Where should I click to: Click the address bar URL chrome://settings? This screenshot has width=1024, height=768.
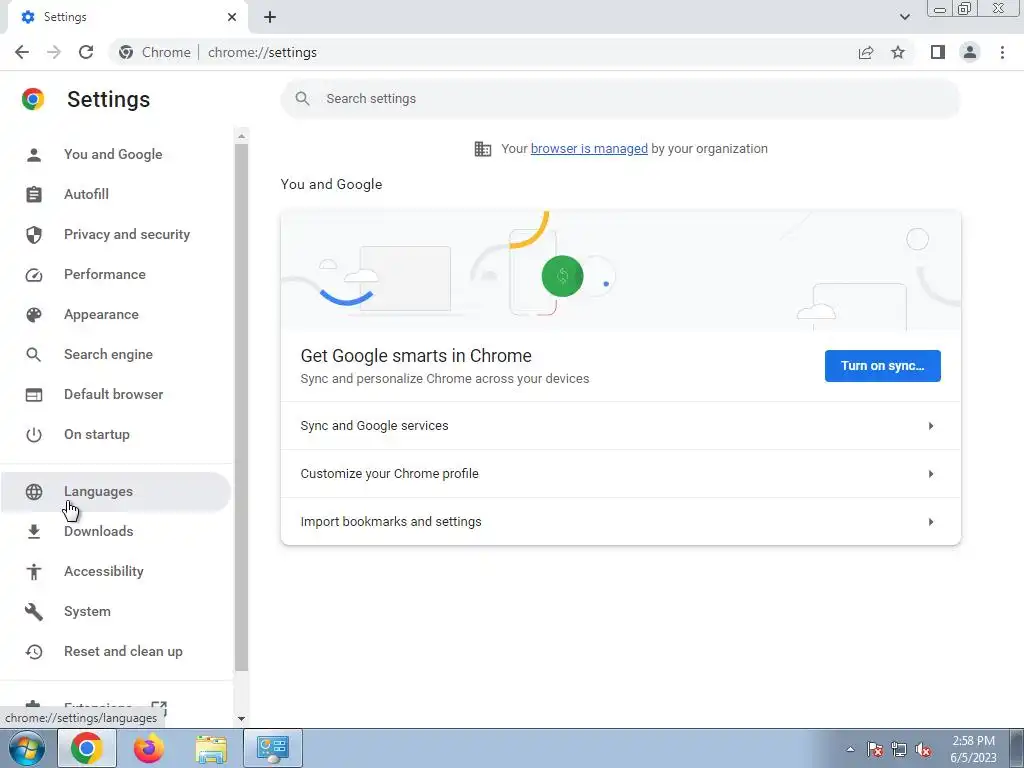[263, 52]
